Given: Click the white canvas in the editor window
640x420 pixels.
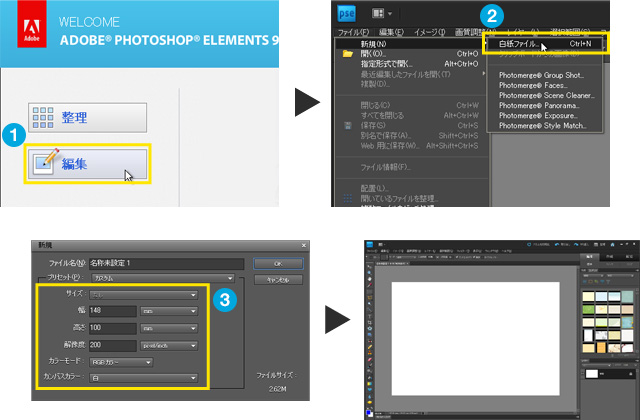Looking at the screenshot, I should (x=476, y=338).
